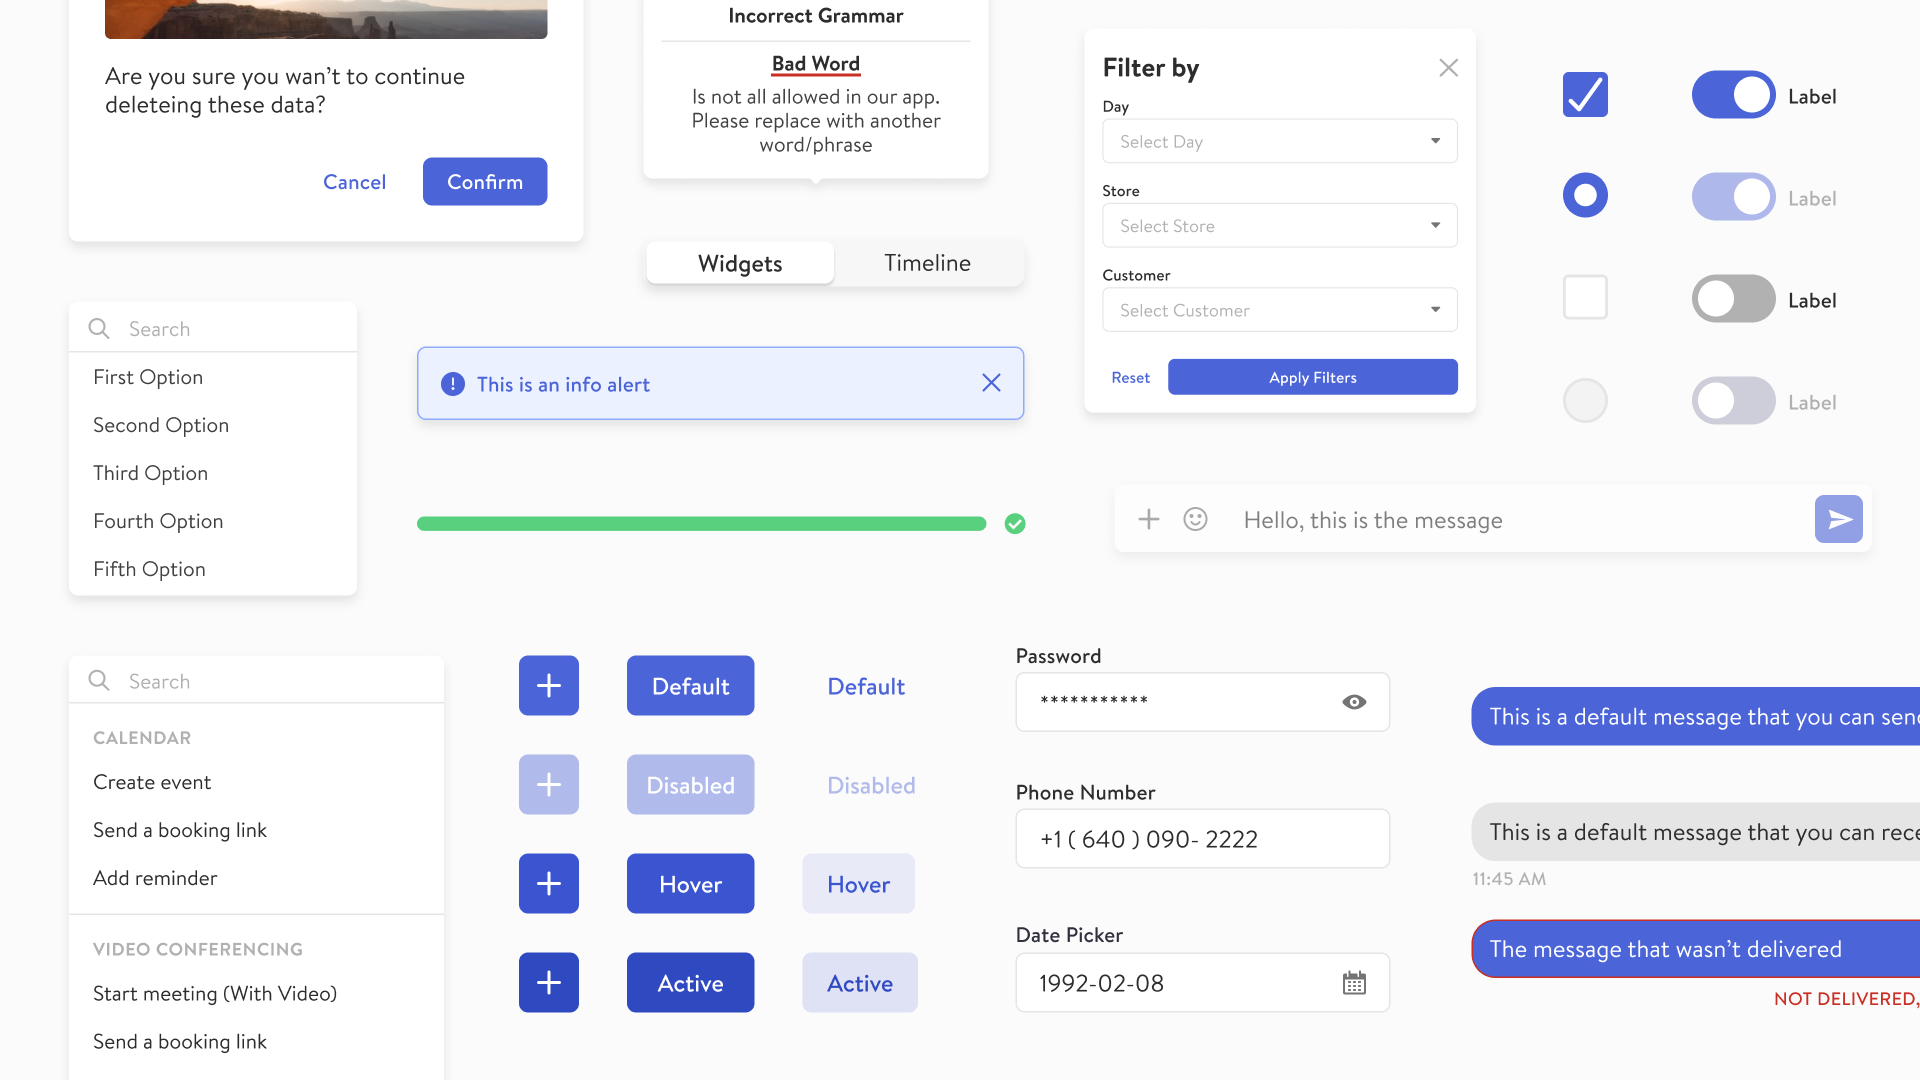Click the eye icon to reveal password

pos(1353,700)
